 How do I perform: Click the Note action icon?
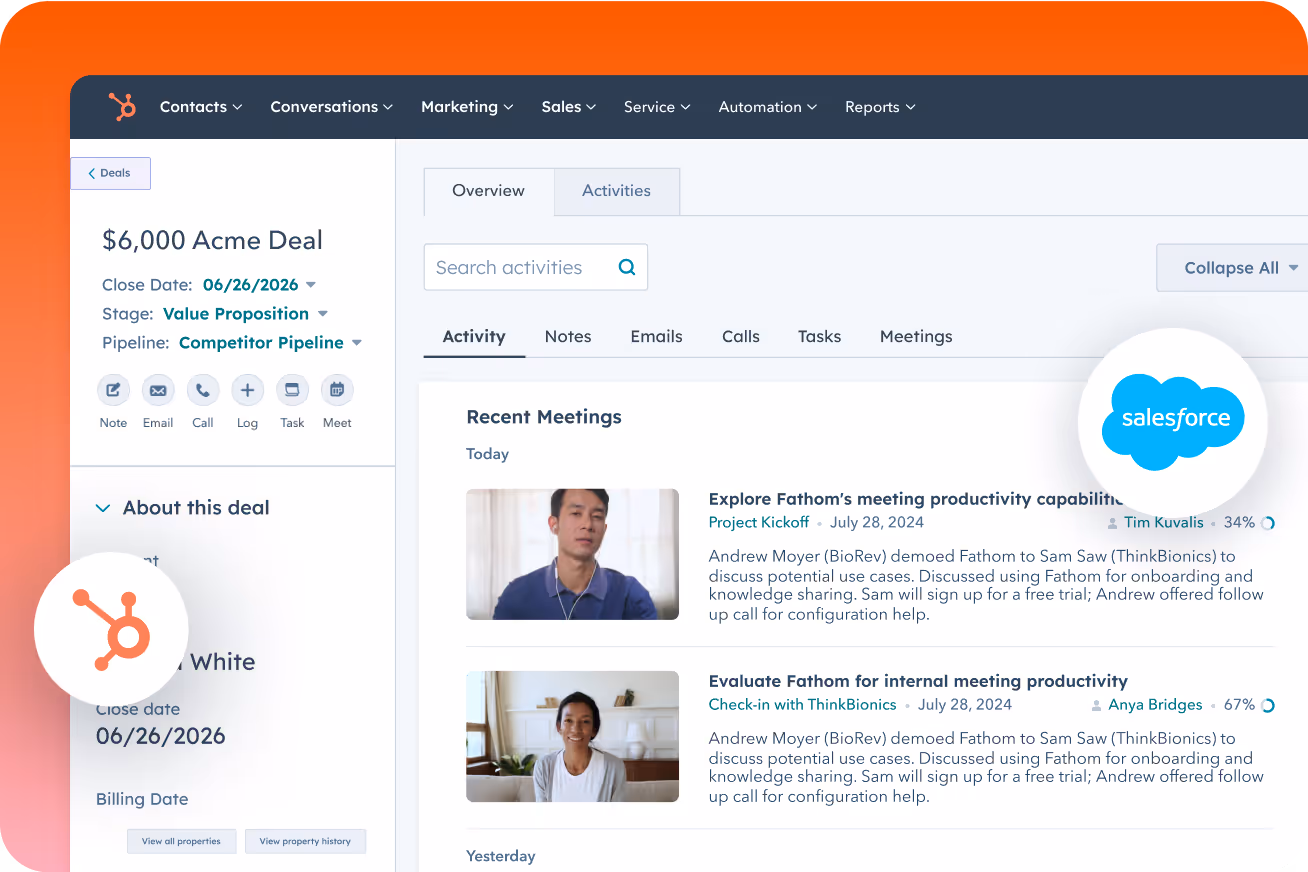pos(113,390)
